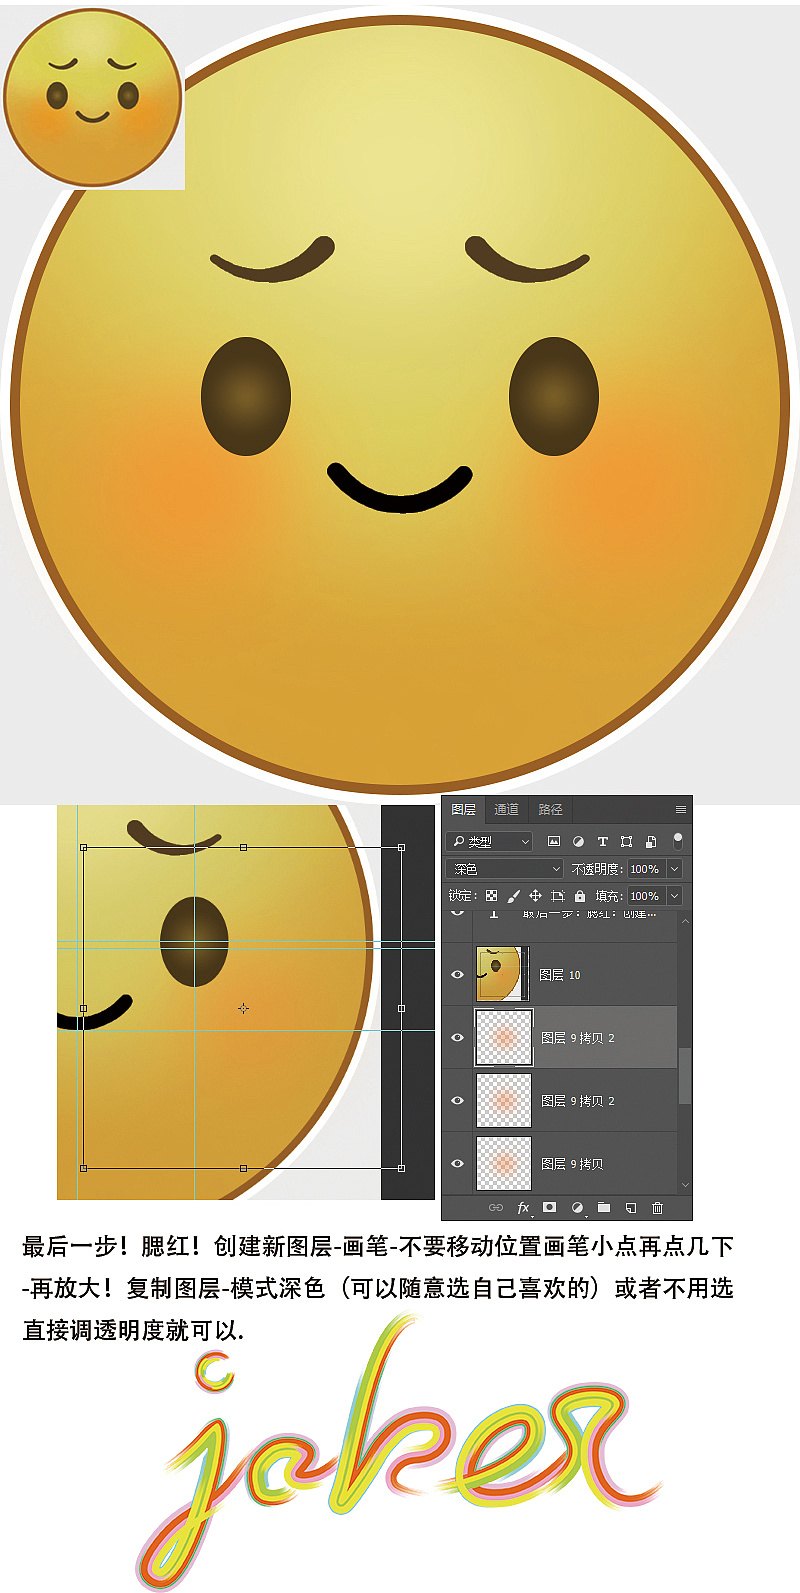Click the 图层 9 拷贝 layer thumbnail
The image size is (800, 1593).
503,1164
